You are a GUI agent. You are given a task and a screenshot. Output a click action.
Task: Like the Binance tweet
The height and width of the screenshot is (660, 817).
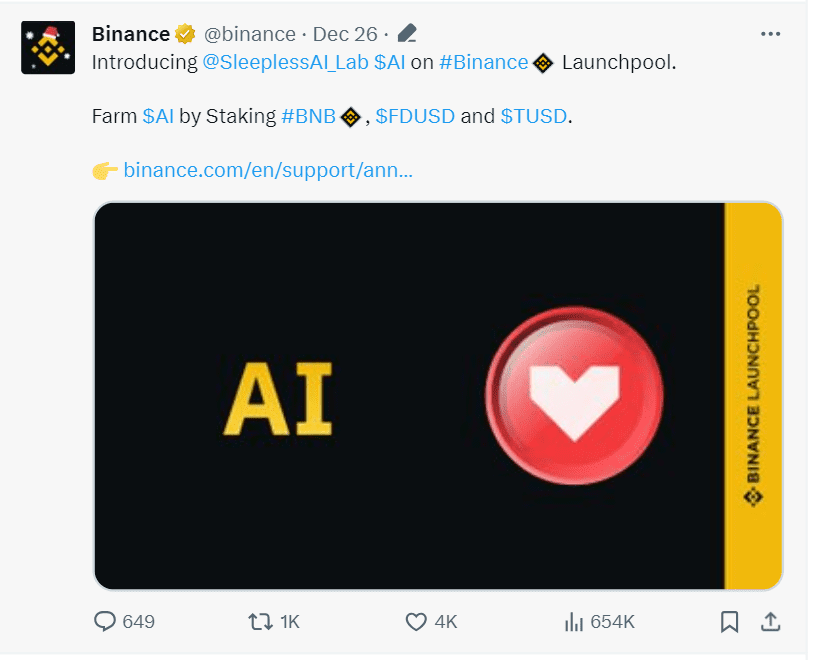[x=415, y=621]
